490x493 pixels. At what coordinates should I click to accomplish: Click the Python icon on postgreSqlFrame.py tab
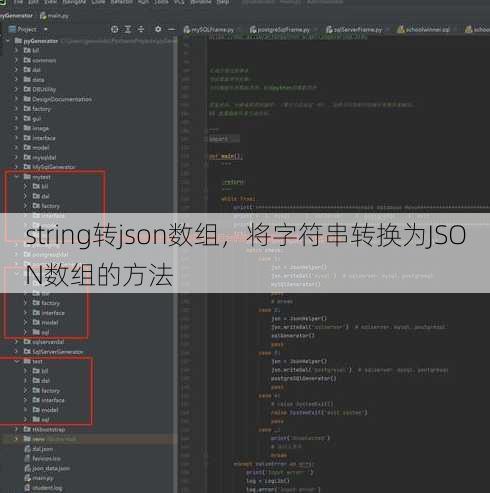(x=253, y=29)
